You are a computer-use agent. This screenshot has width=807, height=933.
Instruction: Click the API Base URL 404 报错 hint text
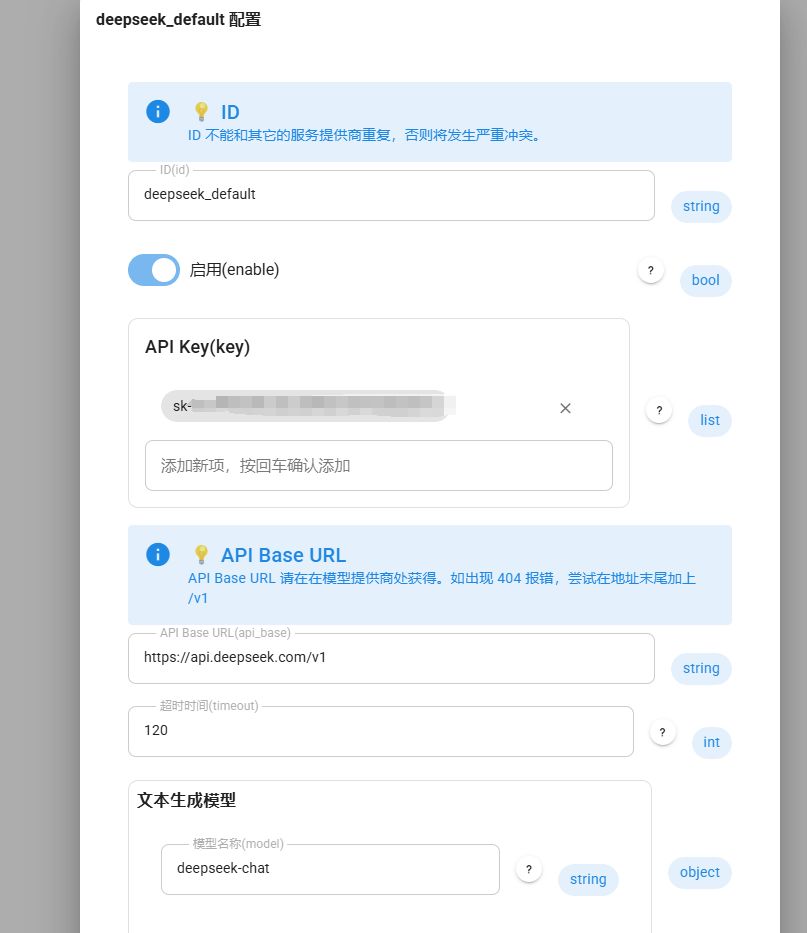coord(442,588)
